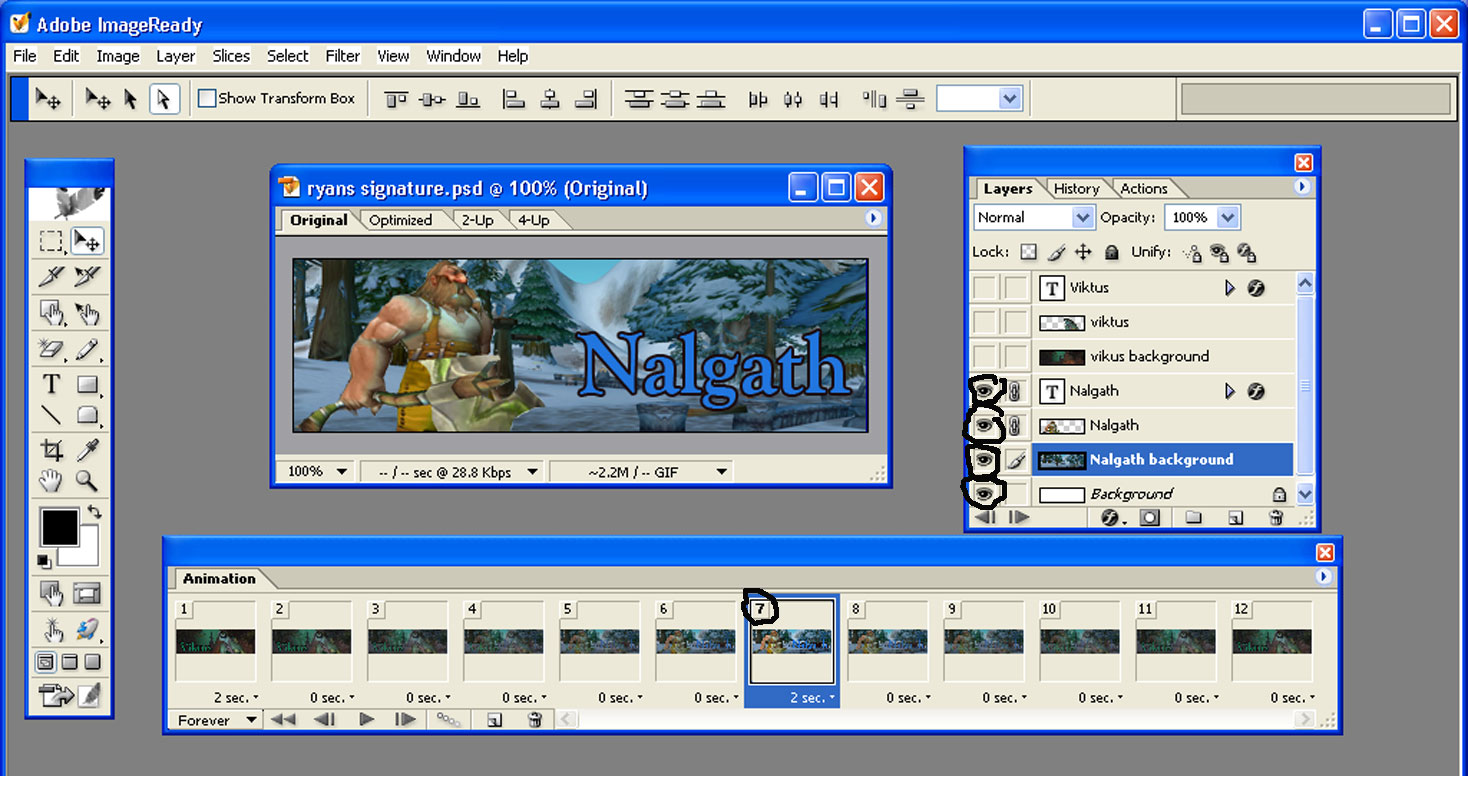The height and width of the screenshot is (800, 1468).
Task: Toggle lock all padlock icon
Action: pyautogui.click(x=1111, y=252)
